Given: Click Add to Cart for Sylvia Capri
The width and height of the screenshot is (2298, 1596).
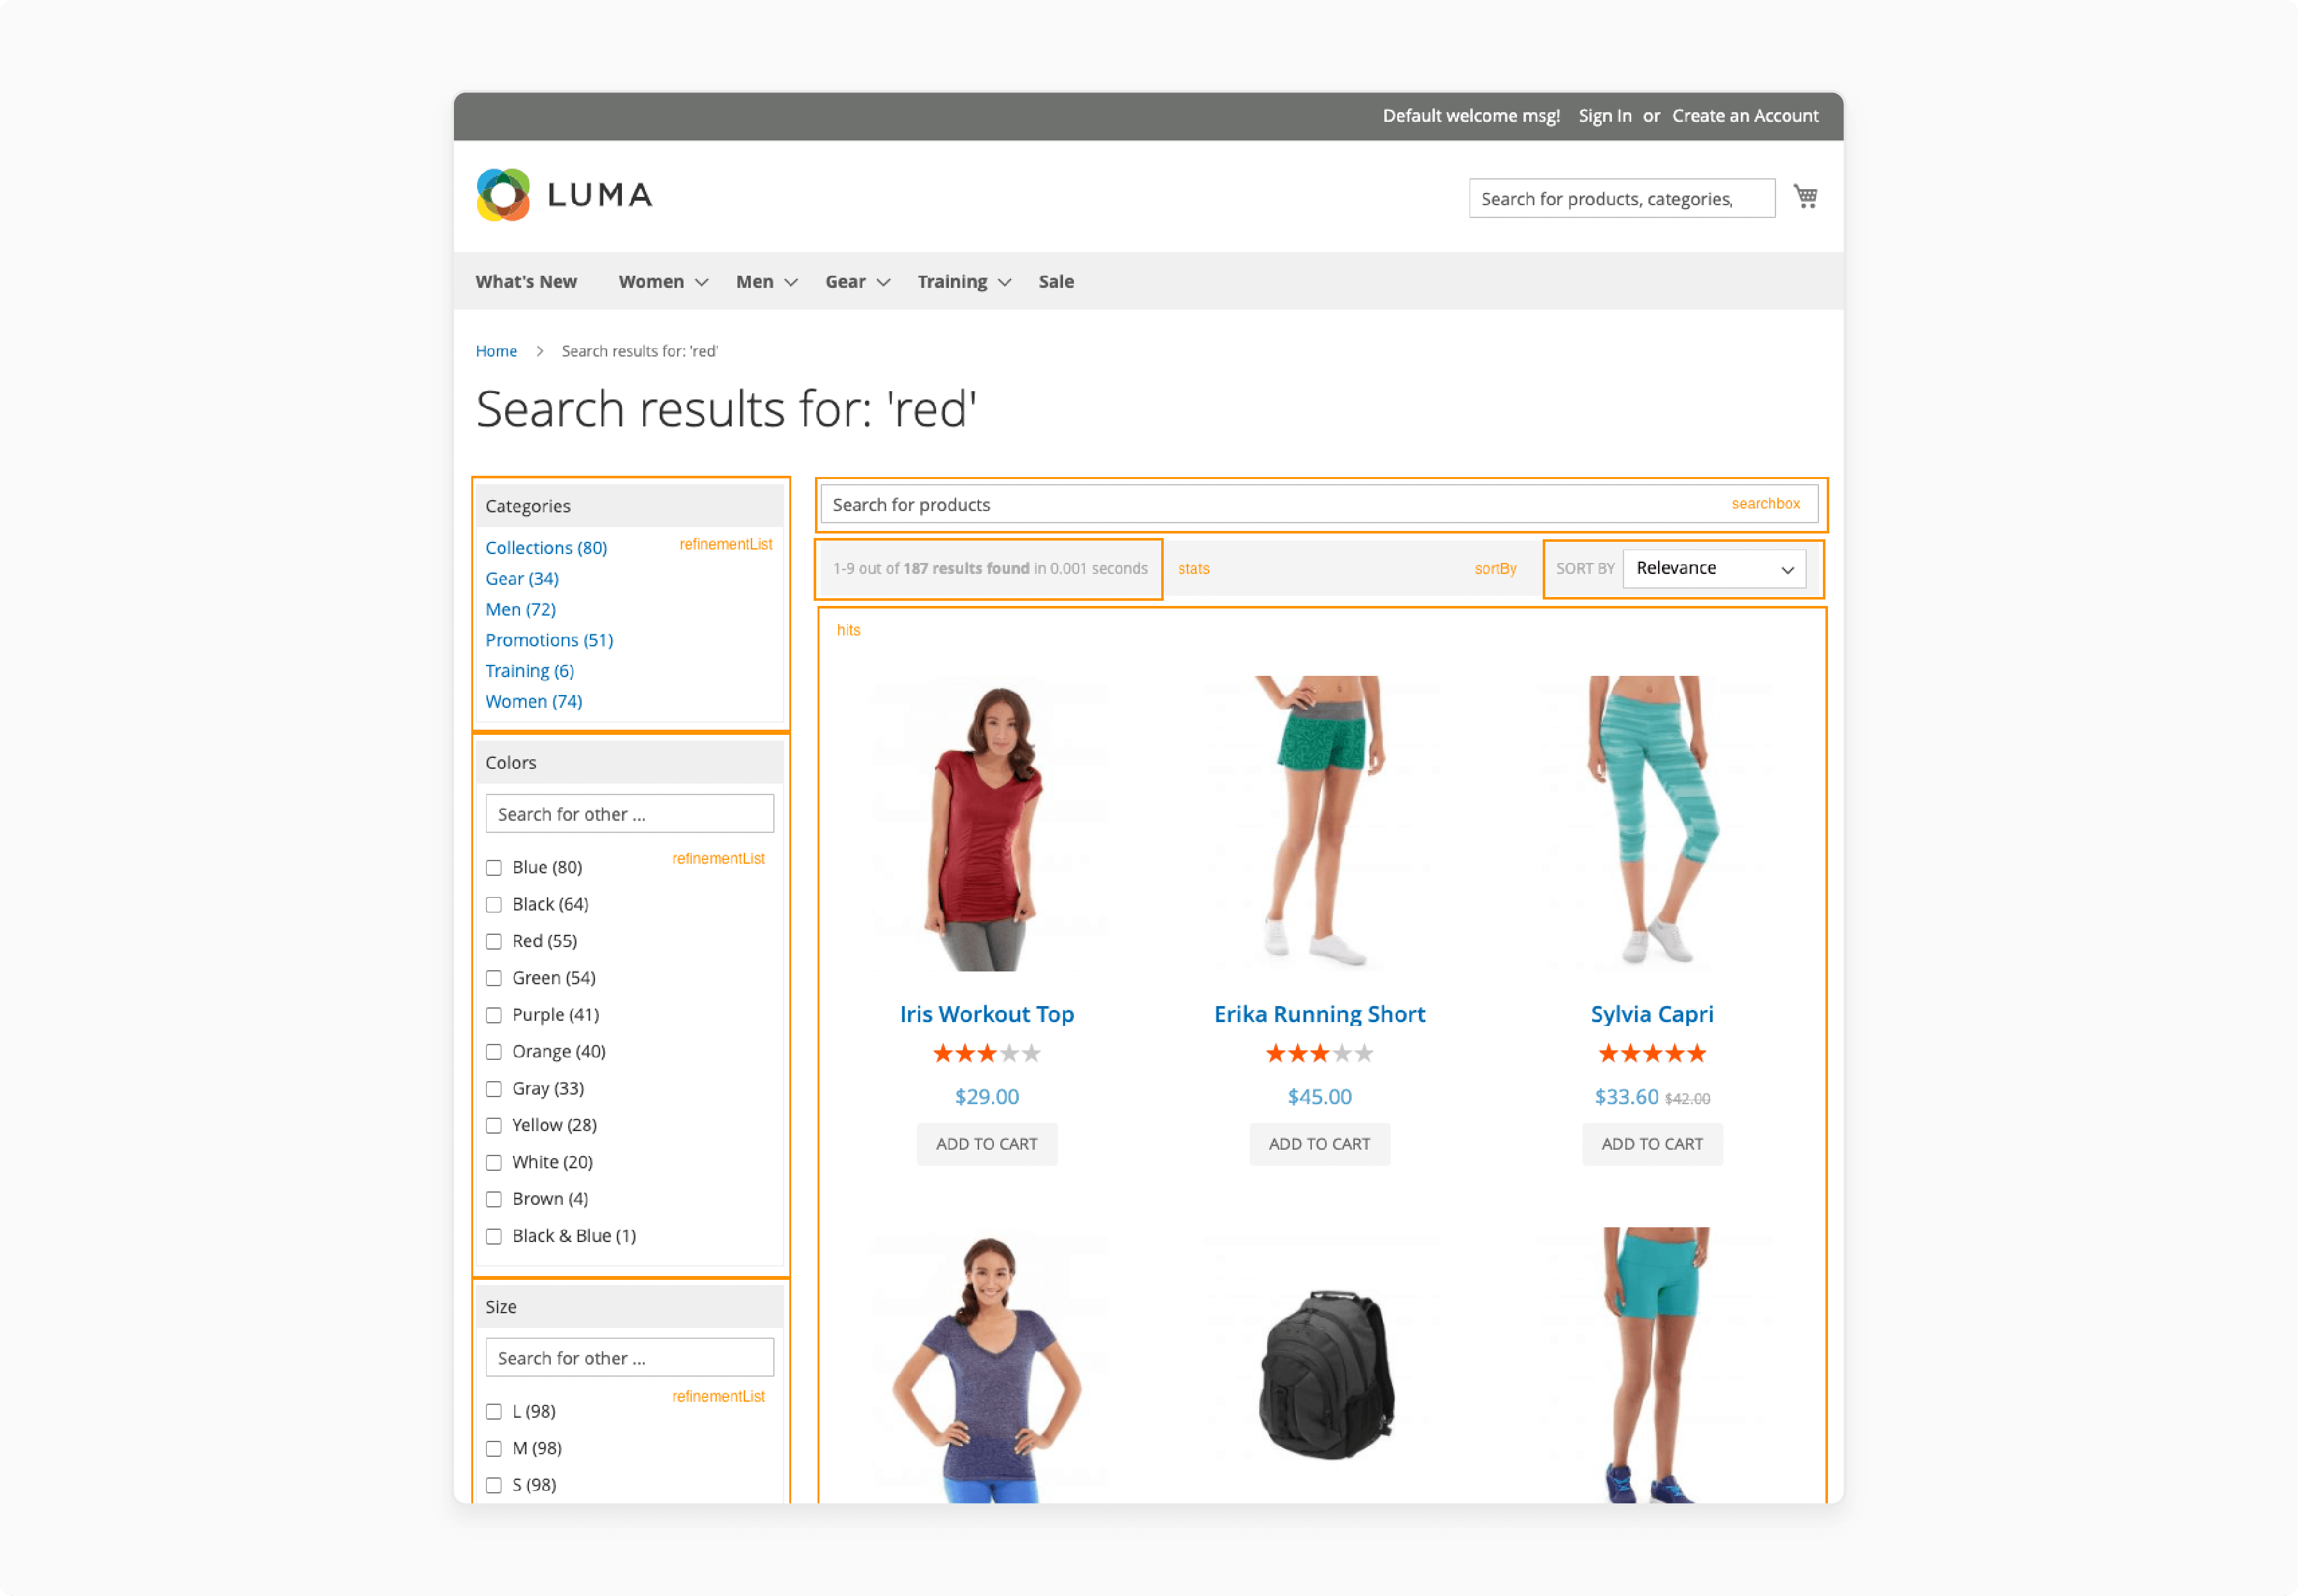Looking at the screenshot, I should click(x=1650, y=1144).
